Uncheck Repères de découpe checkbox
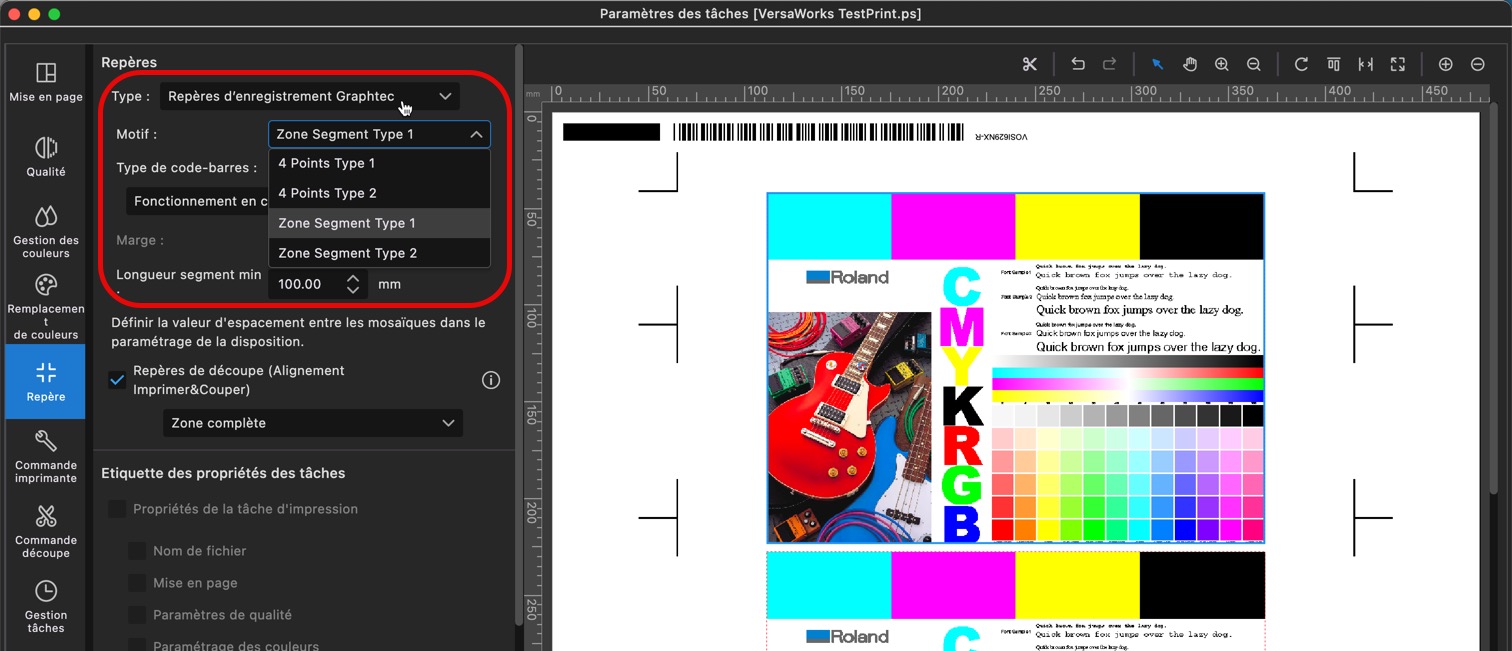Image resolution: width=1512 pixels, height=651 pixels. click(x=118, y=380)
